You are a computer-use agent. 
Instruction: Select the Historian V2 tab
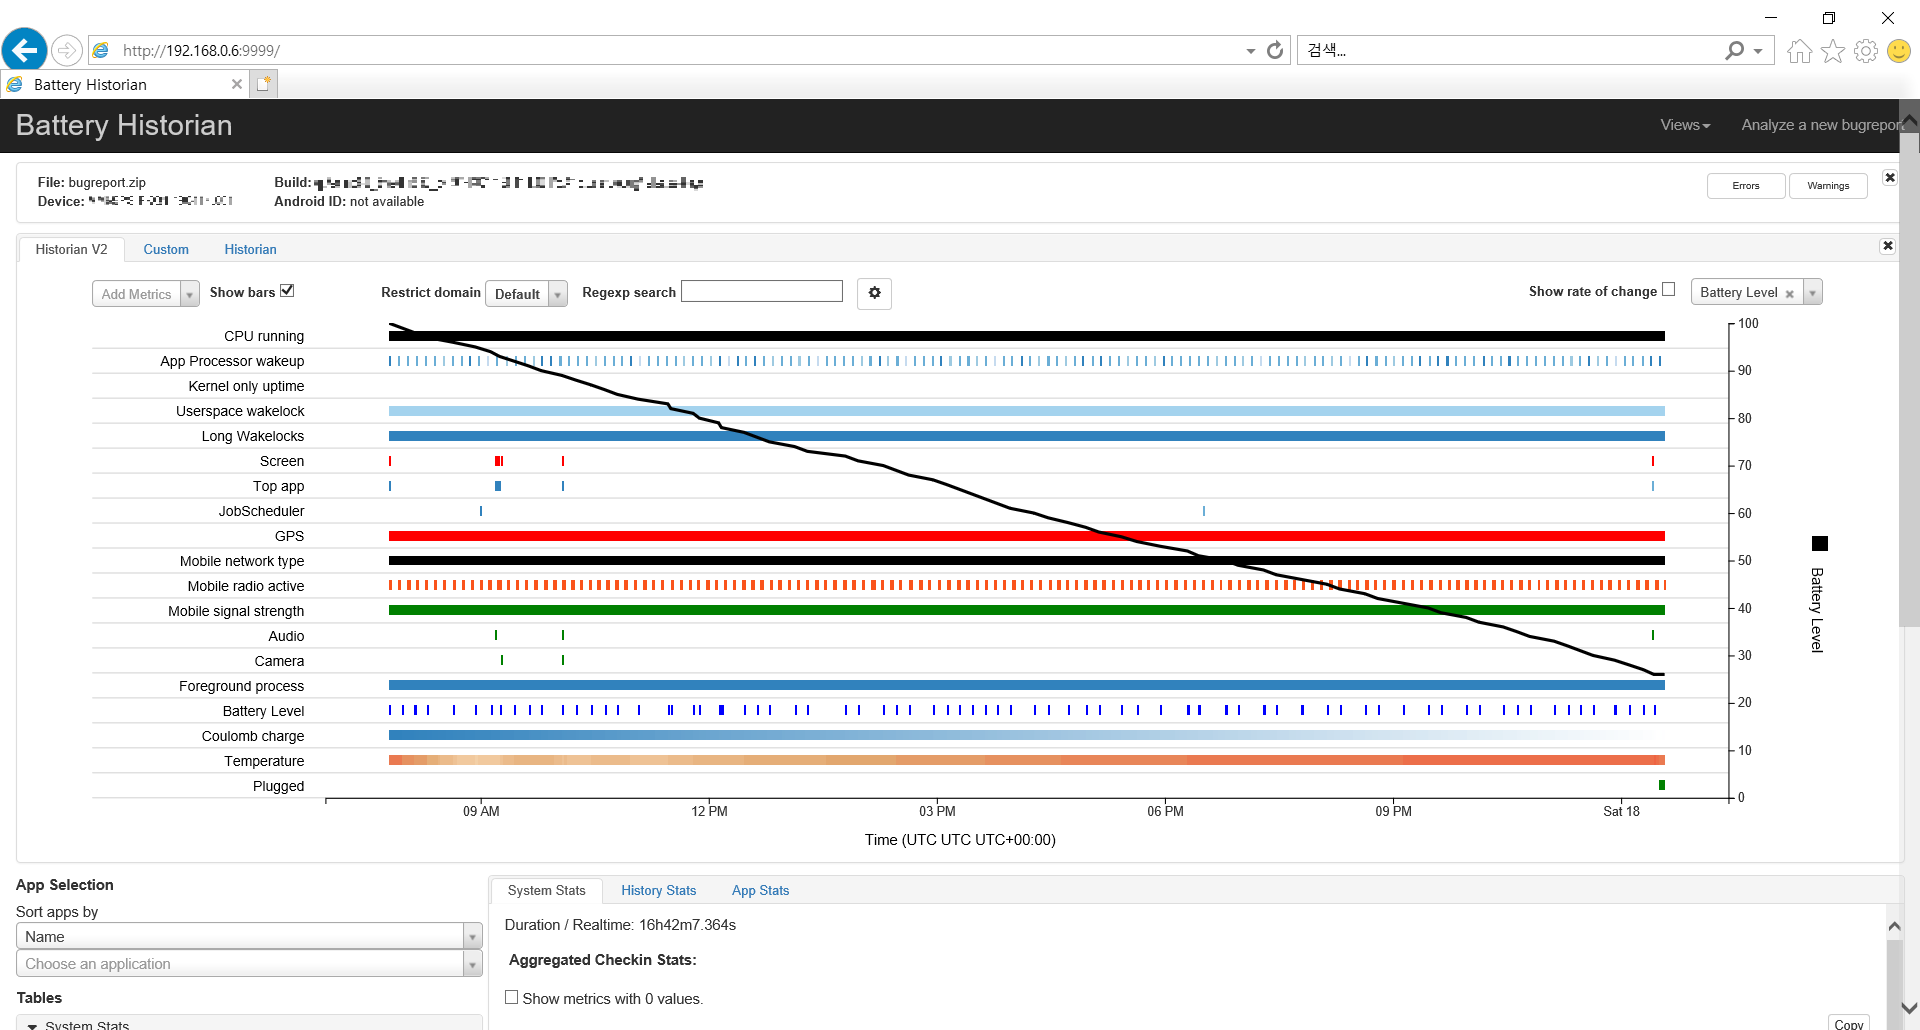(71, 249)
